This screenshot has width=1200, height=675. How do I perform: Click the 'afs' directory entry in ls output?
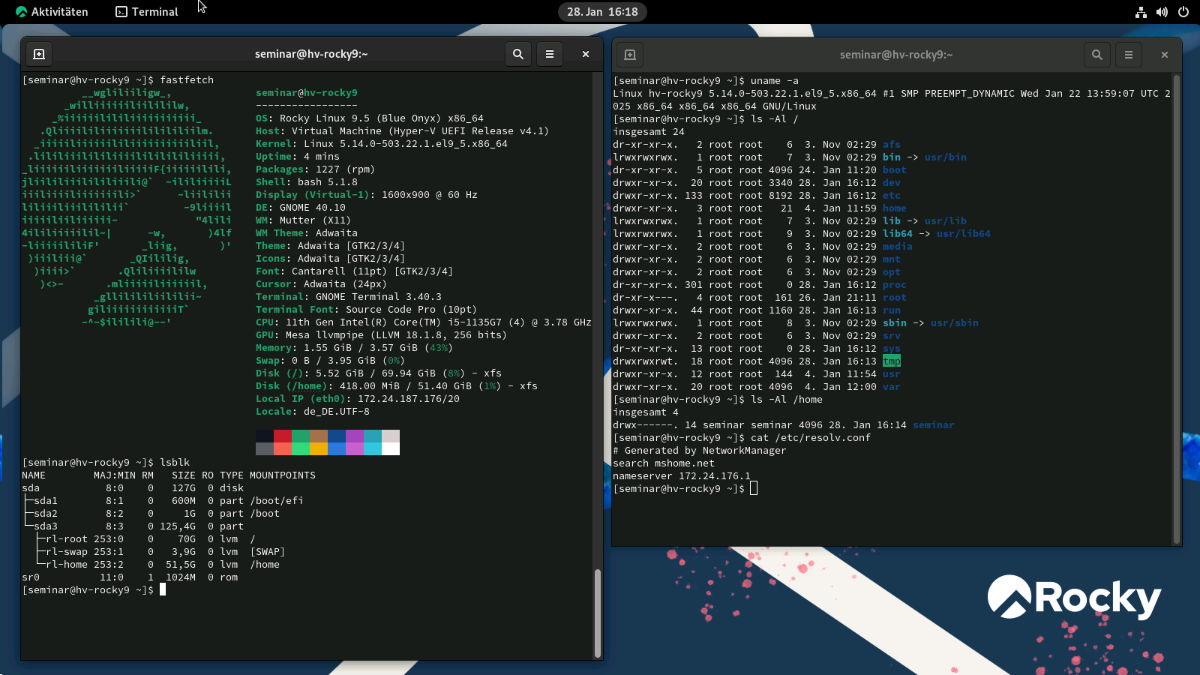tap(891, 144)
